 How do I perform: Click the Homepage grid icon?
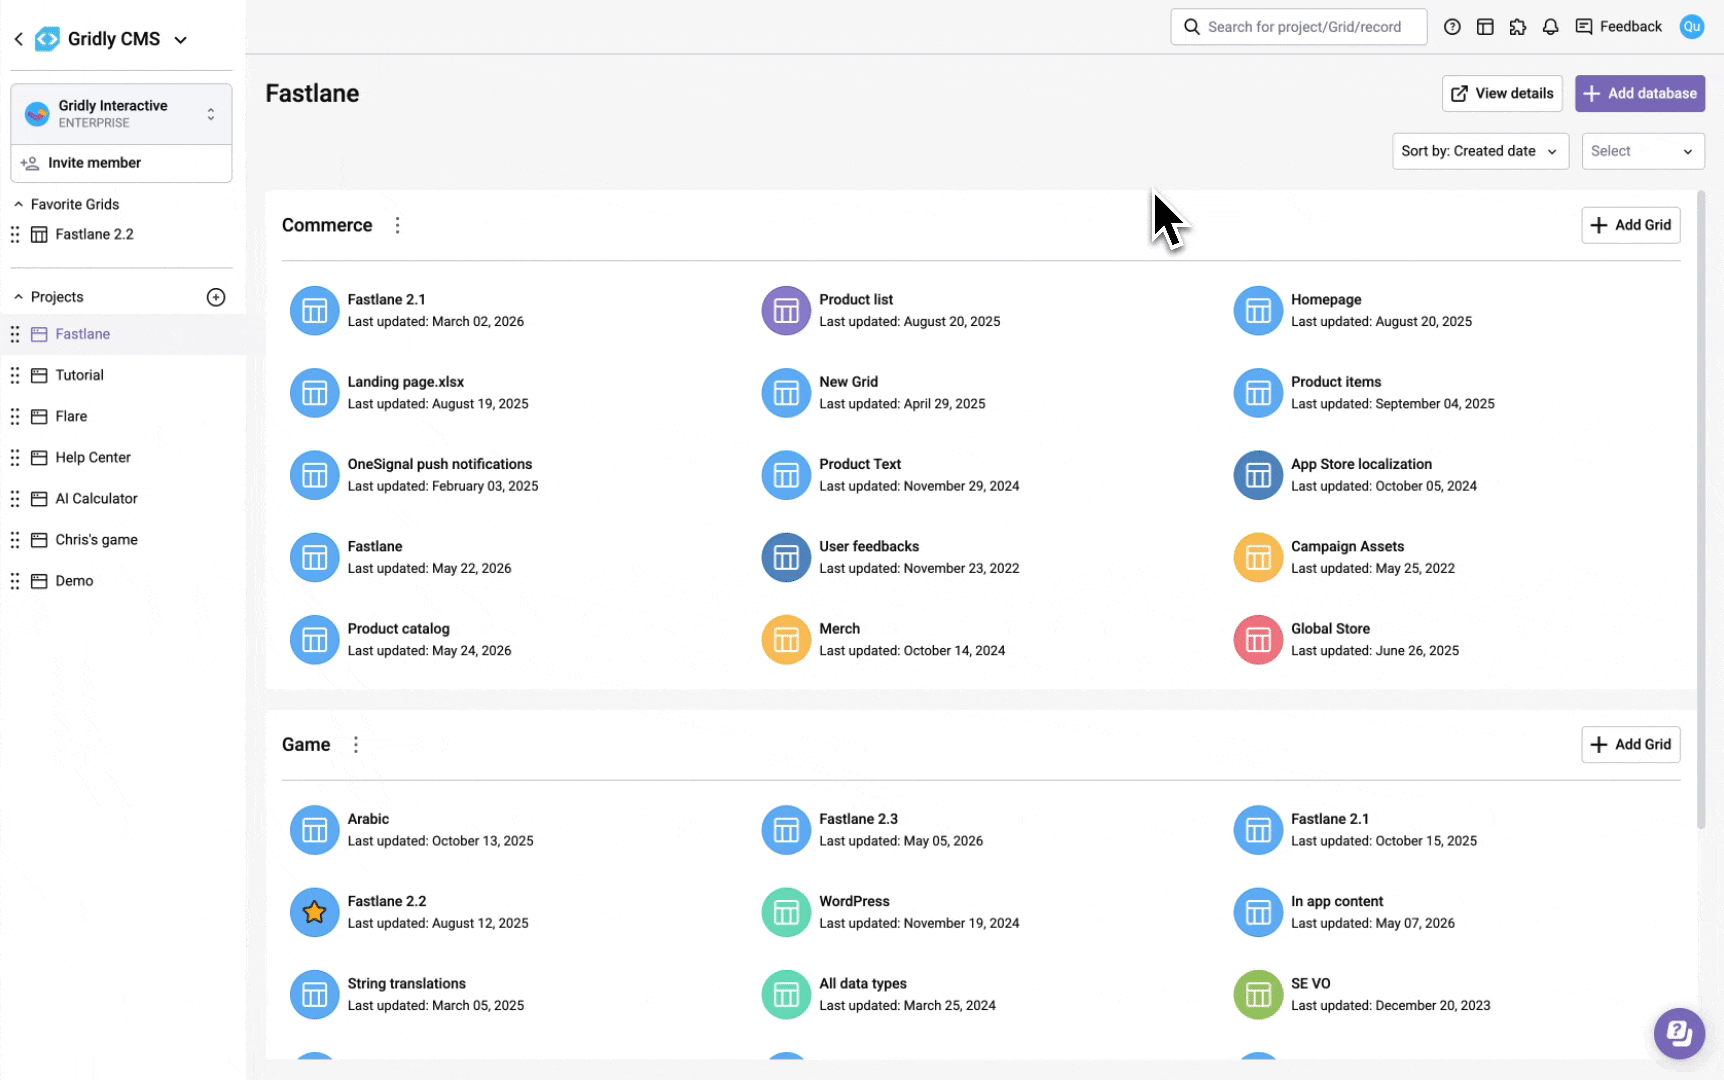1258,310
